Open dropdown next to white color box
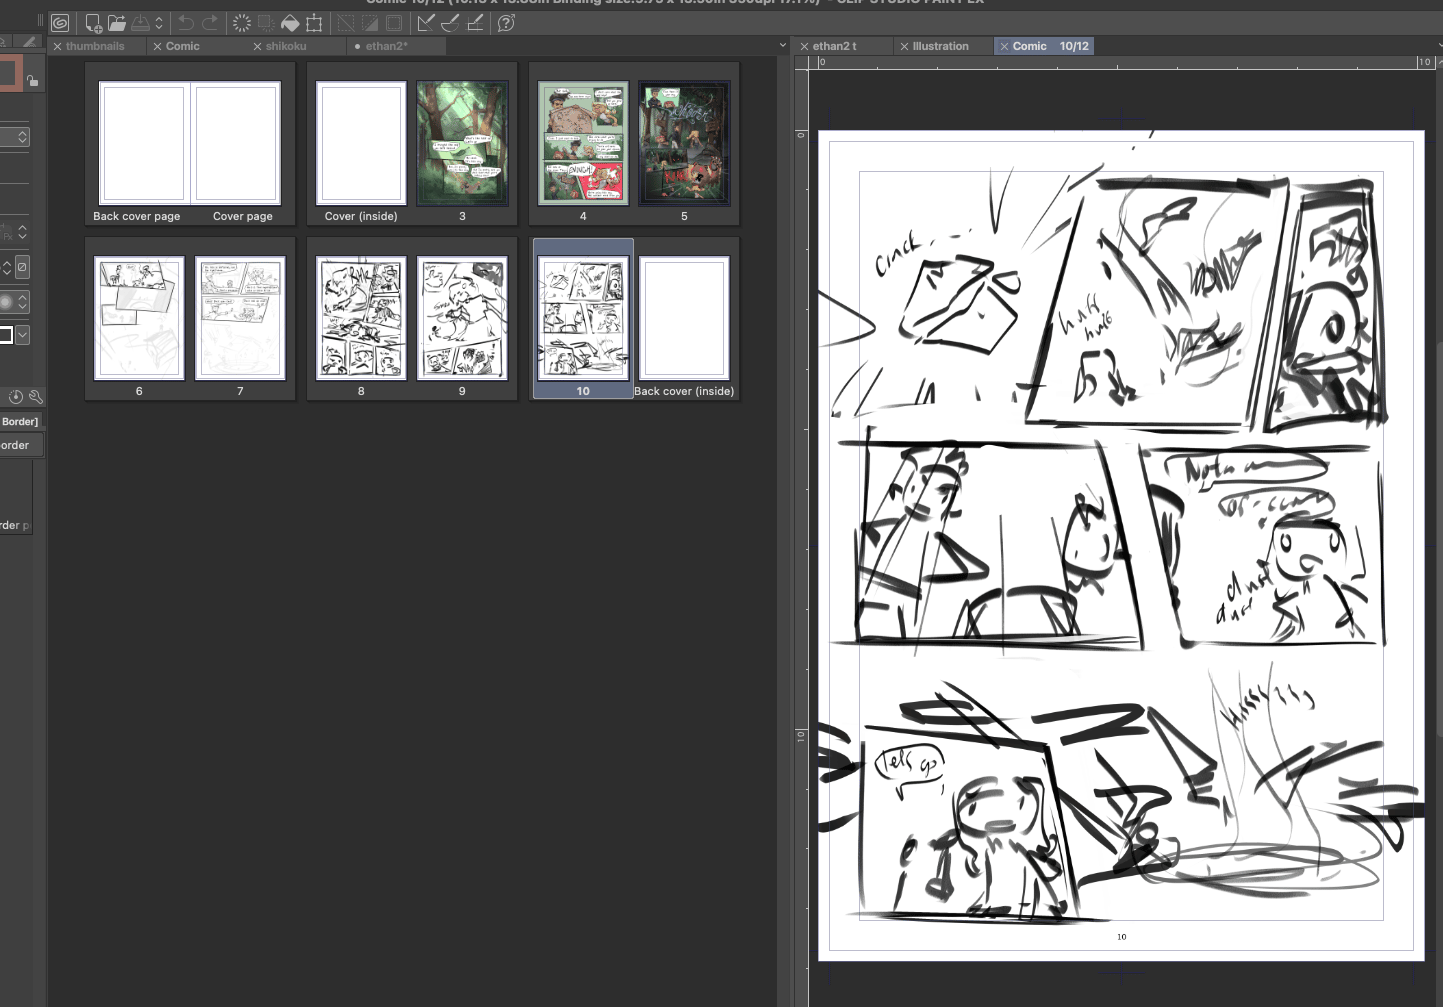This screenshot has width=1443, height=1007. pyautogui.click(x=22, y=335)
